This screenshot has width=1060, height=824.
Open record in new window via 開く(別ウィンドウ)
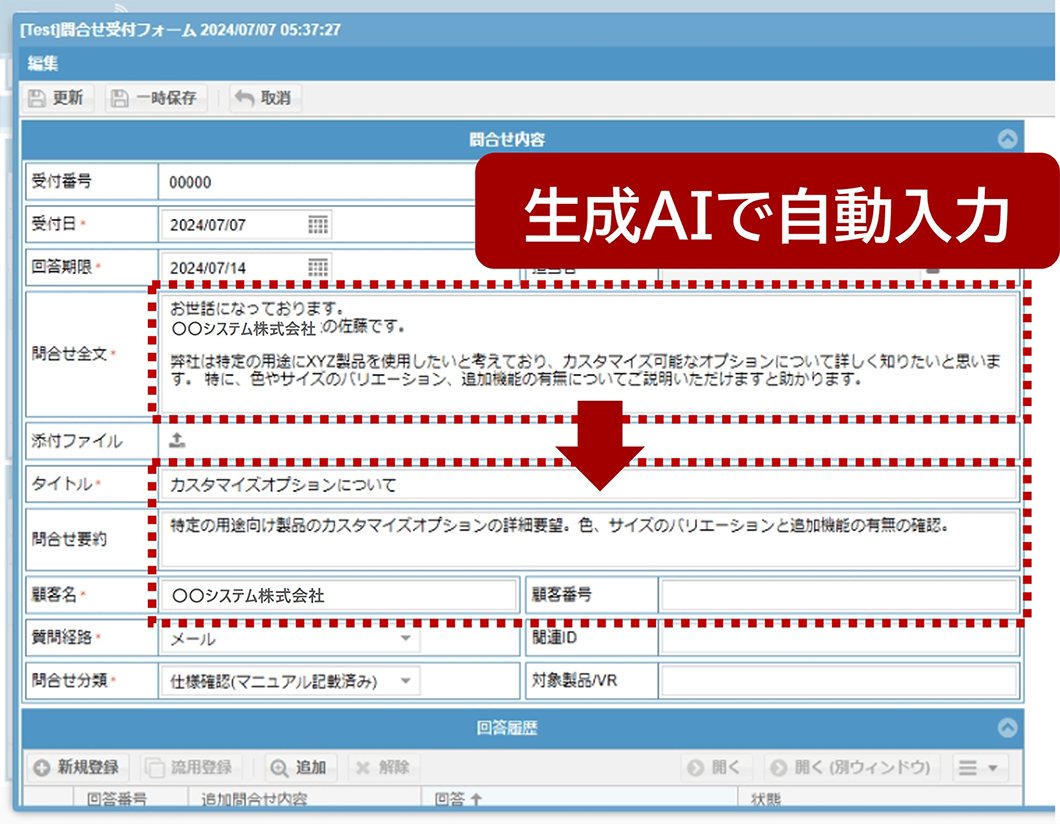pos(853,767)
